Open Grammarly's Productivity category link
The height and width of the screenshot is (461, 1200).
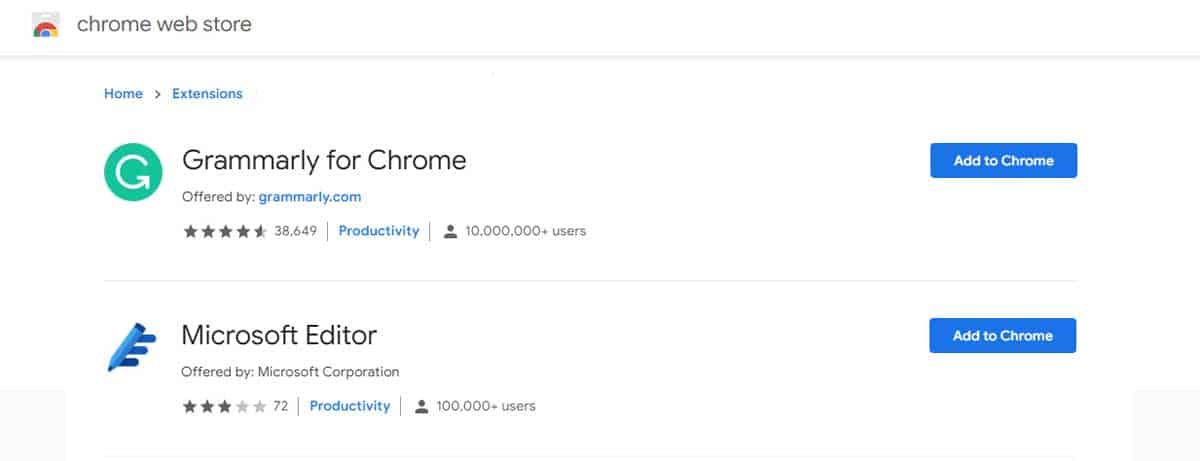tap(379, 231)
